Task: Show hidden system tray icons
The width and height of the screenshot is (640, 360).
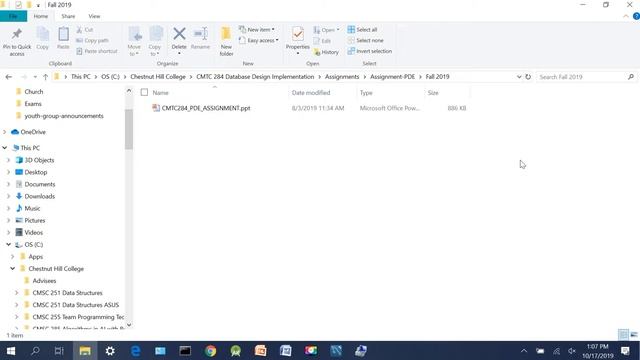Action: tap(524, 351)
